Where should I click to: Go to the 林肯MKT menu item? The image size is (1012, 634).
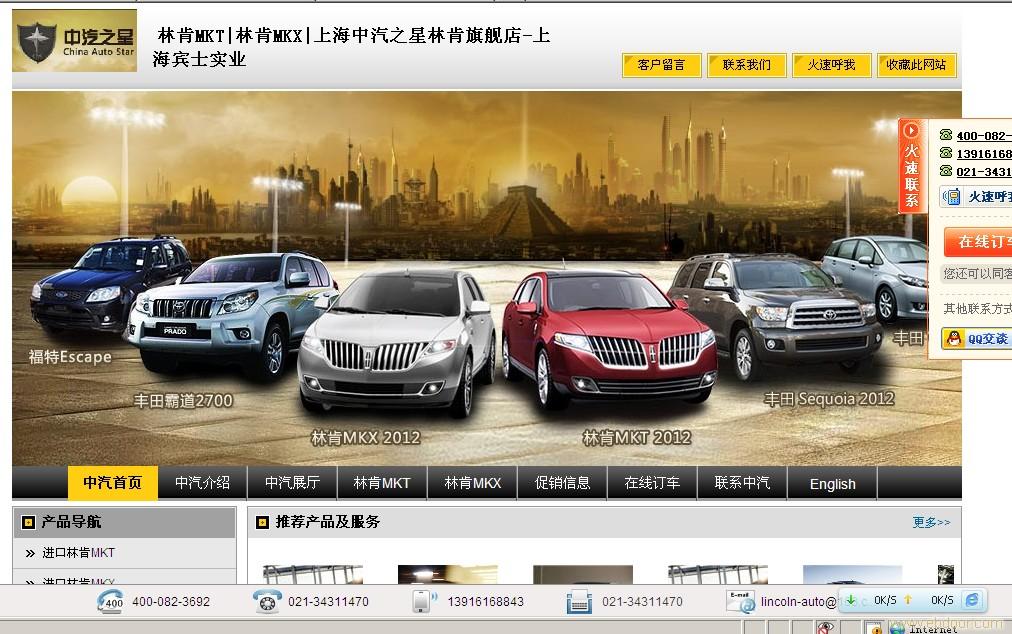(382, 483)
